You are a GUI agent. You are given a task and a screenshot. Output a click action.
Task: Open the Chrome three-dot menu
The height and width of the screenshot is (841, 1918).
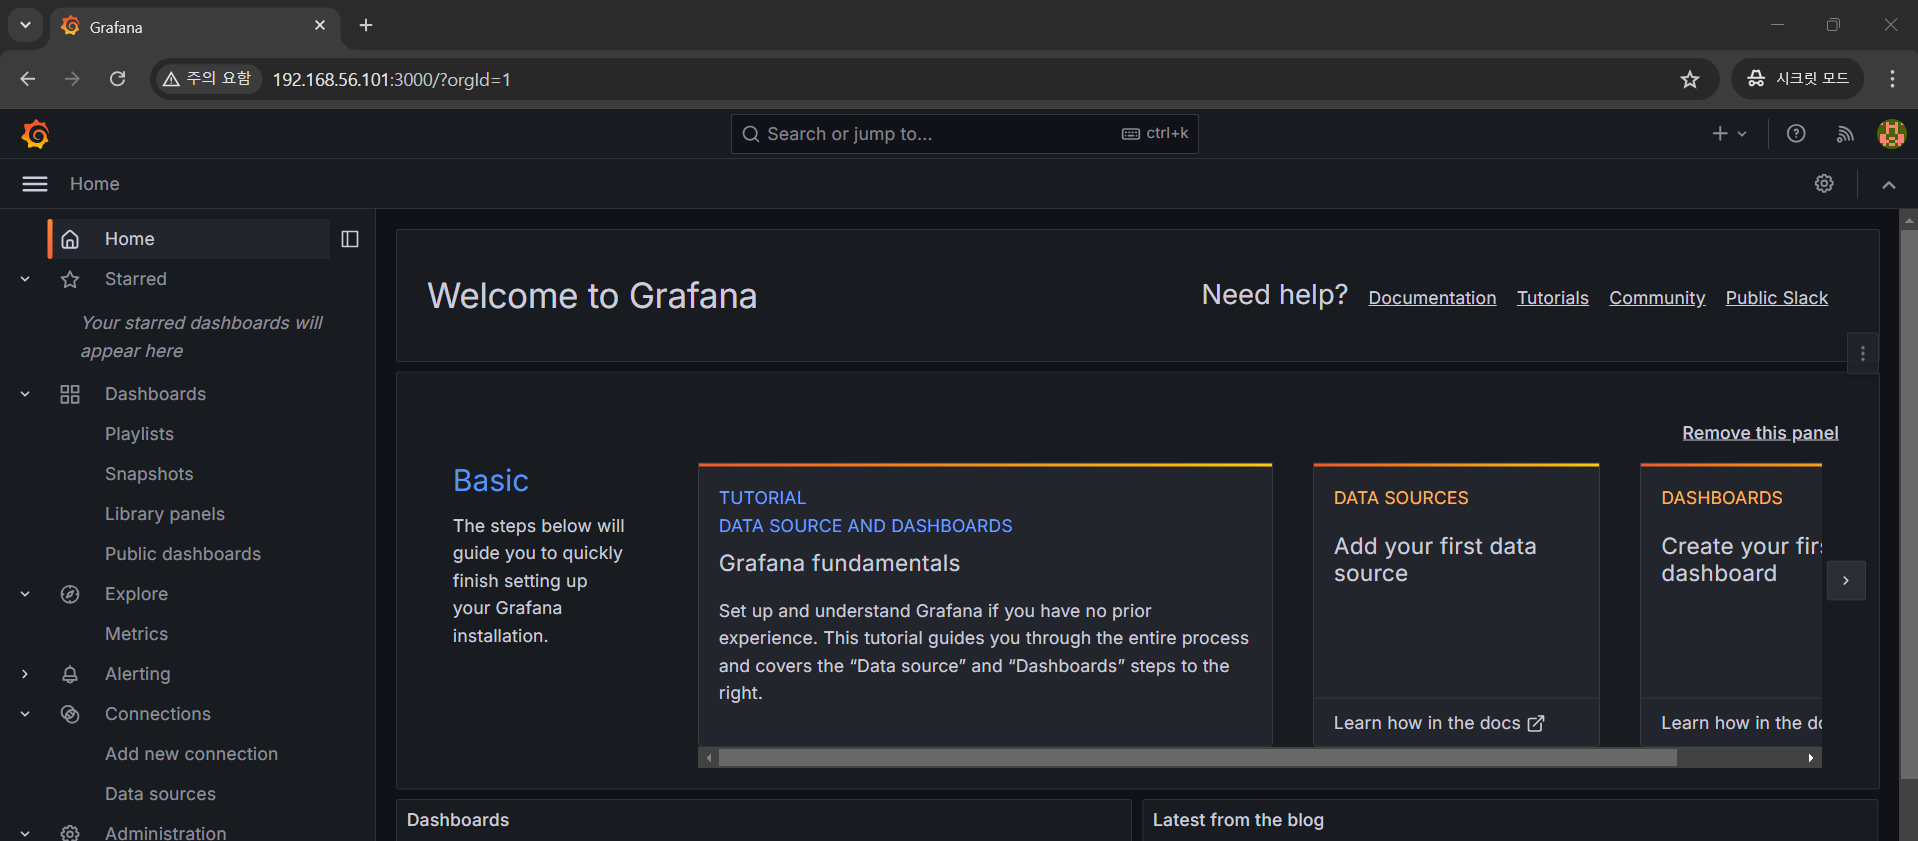point(1892,79)
